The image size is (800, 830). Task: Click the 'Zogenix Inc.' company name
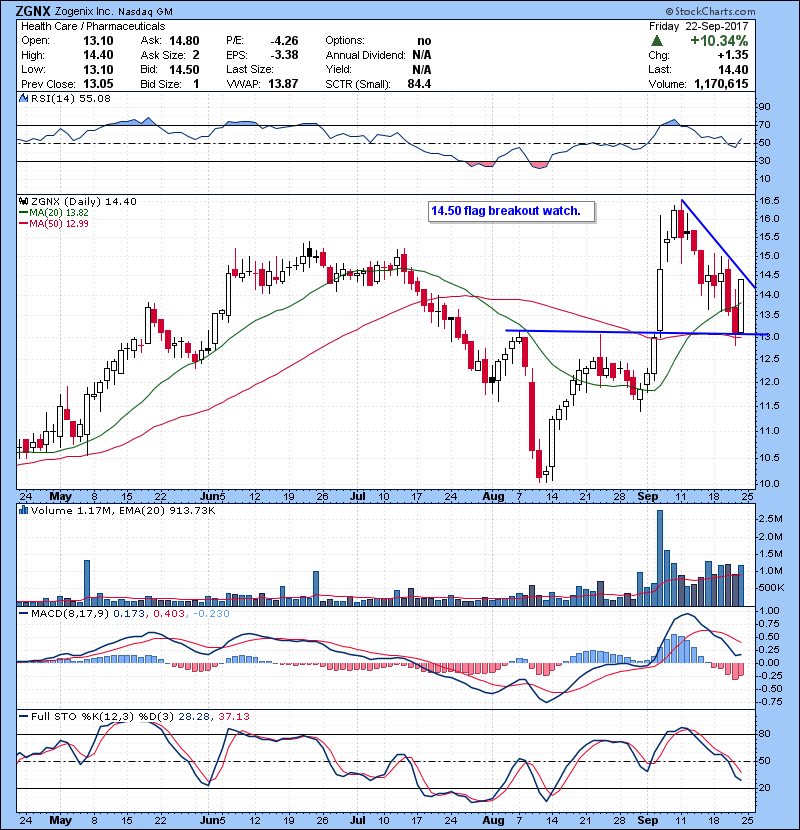(x=84, y=11)
